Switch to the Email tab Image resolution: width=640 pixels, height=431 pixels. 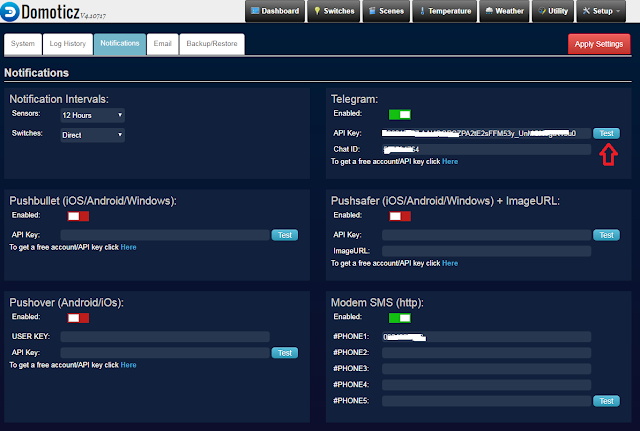tap(162, 44)
